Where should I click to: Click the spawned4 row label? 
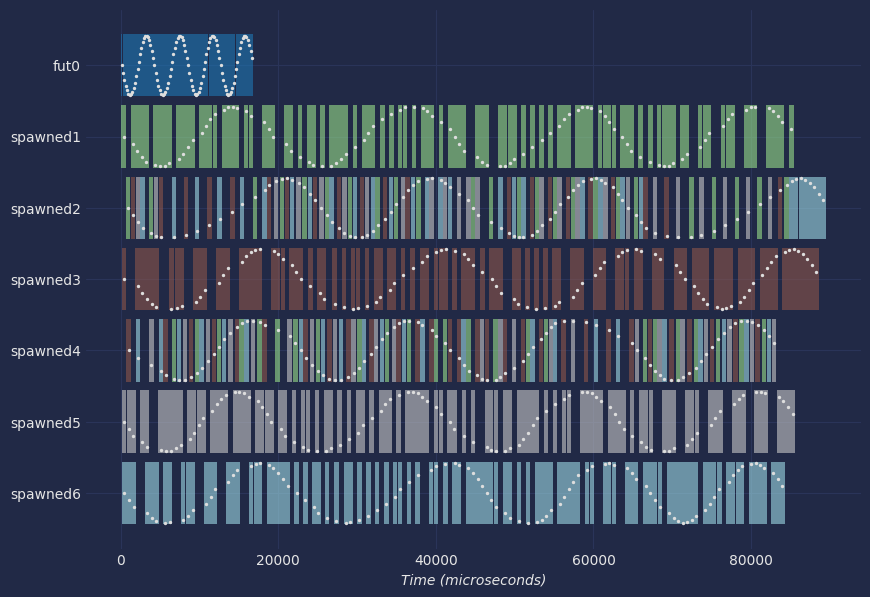point(45,351)
